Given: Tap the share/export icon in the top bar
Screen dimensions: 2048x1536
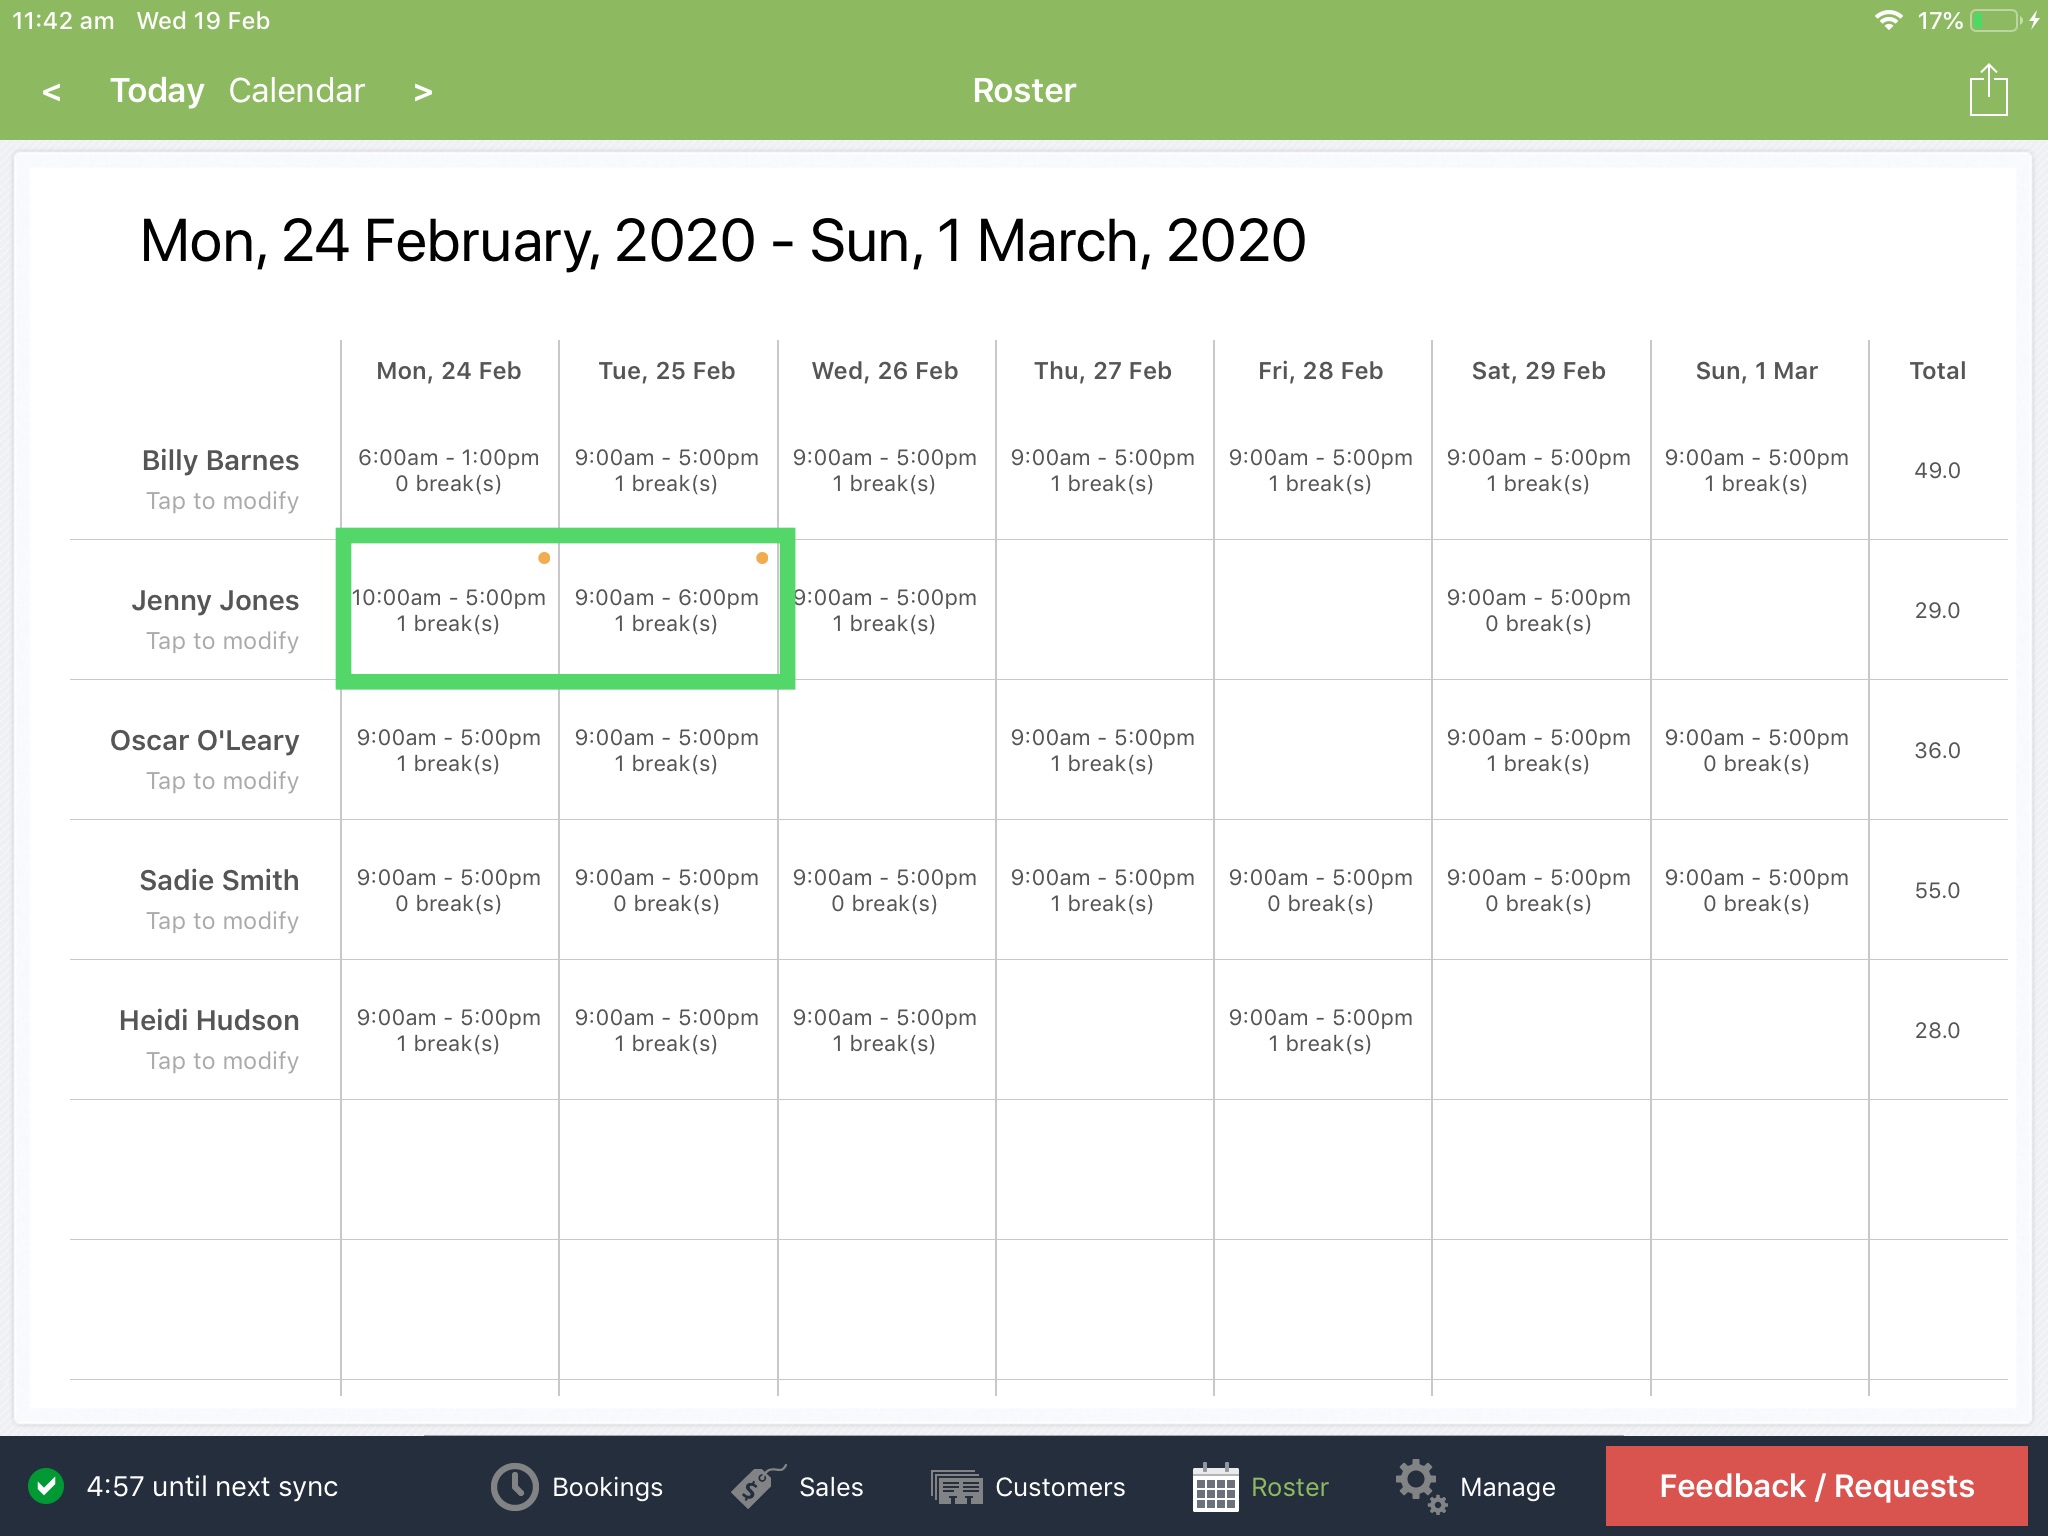Looking at the screenshot, I should (x=1987, y=89).
